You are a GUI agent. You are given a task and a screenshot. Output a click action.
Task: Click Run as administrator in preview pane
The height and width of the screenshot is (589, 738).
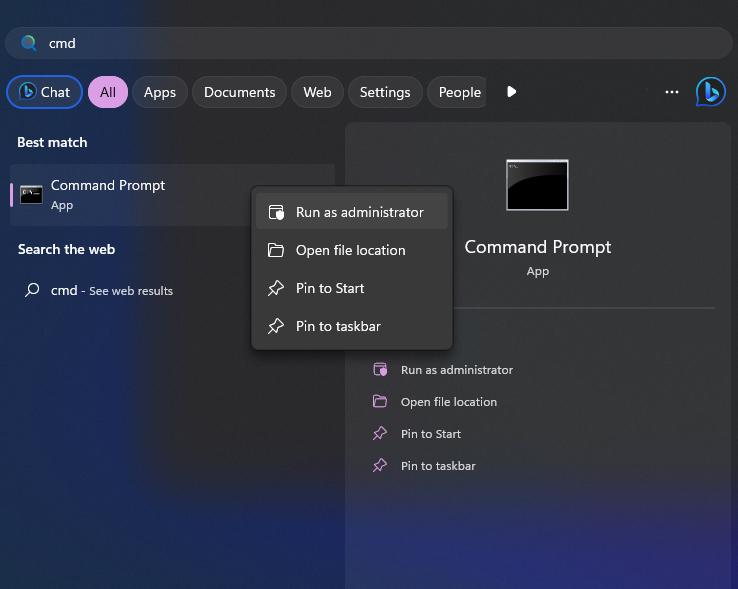457,370
